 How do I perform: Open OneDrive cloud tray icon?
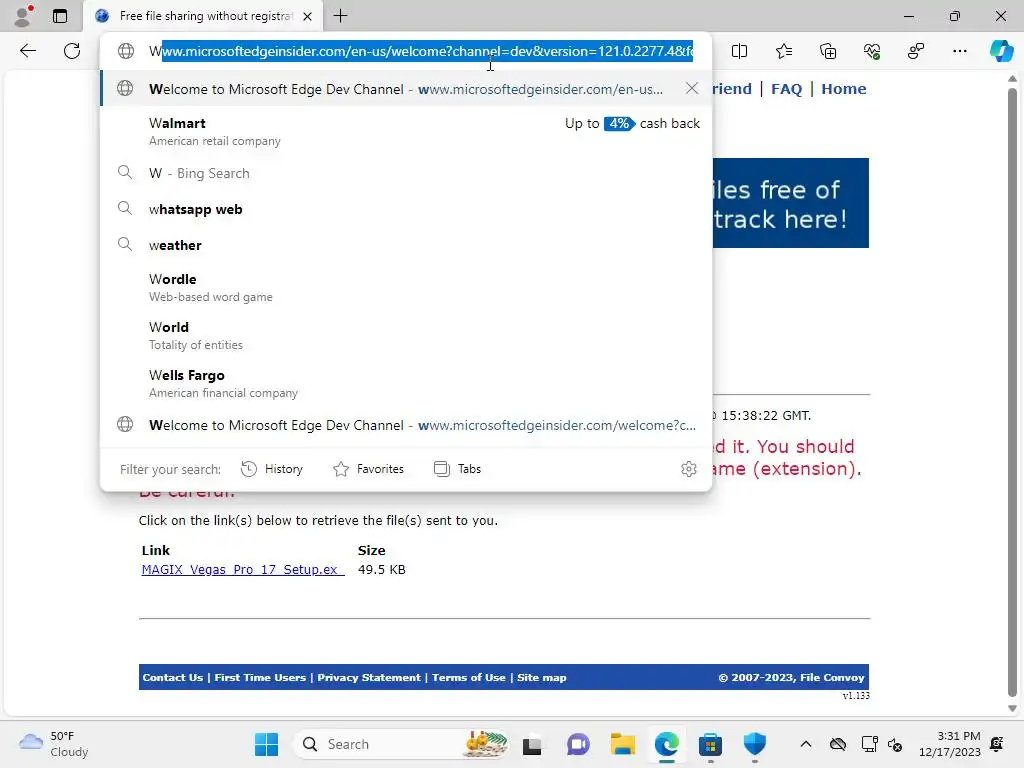838,744
